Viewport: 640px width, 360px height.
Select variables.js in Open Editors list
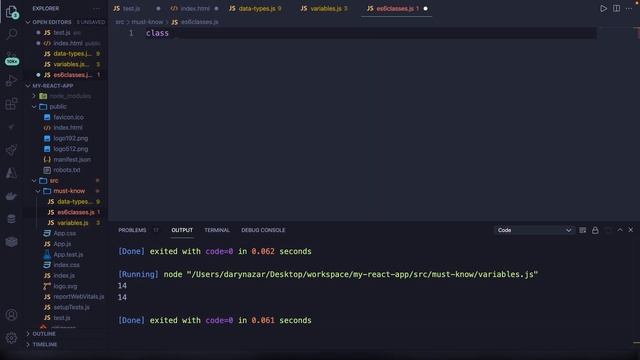coord(66,64)
